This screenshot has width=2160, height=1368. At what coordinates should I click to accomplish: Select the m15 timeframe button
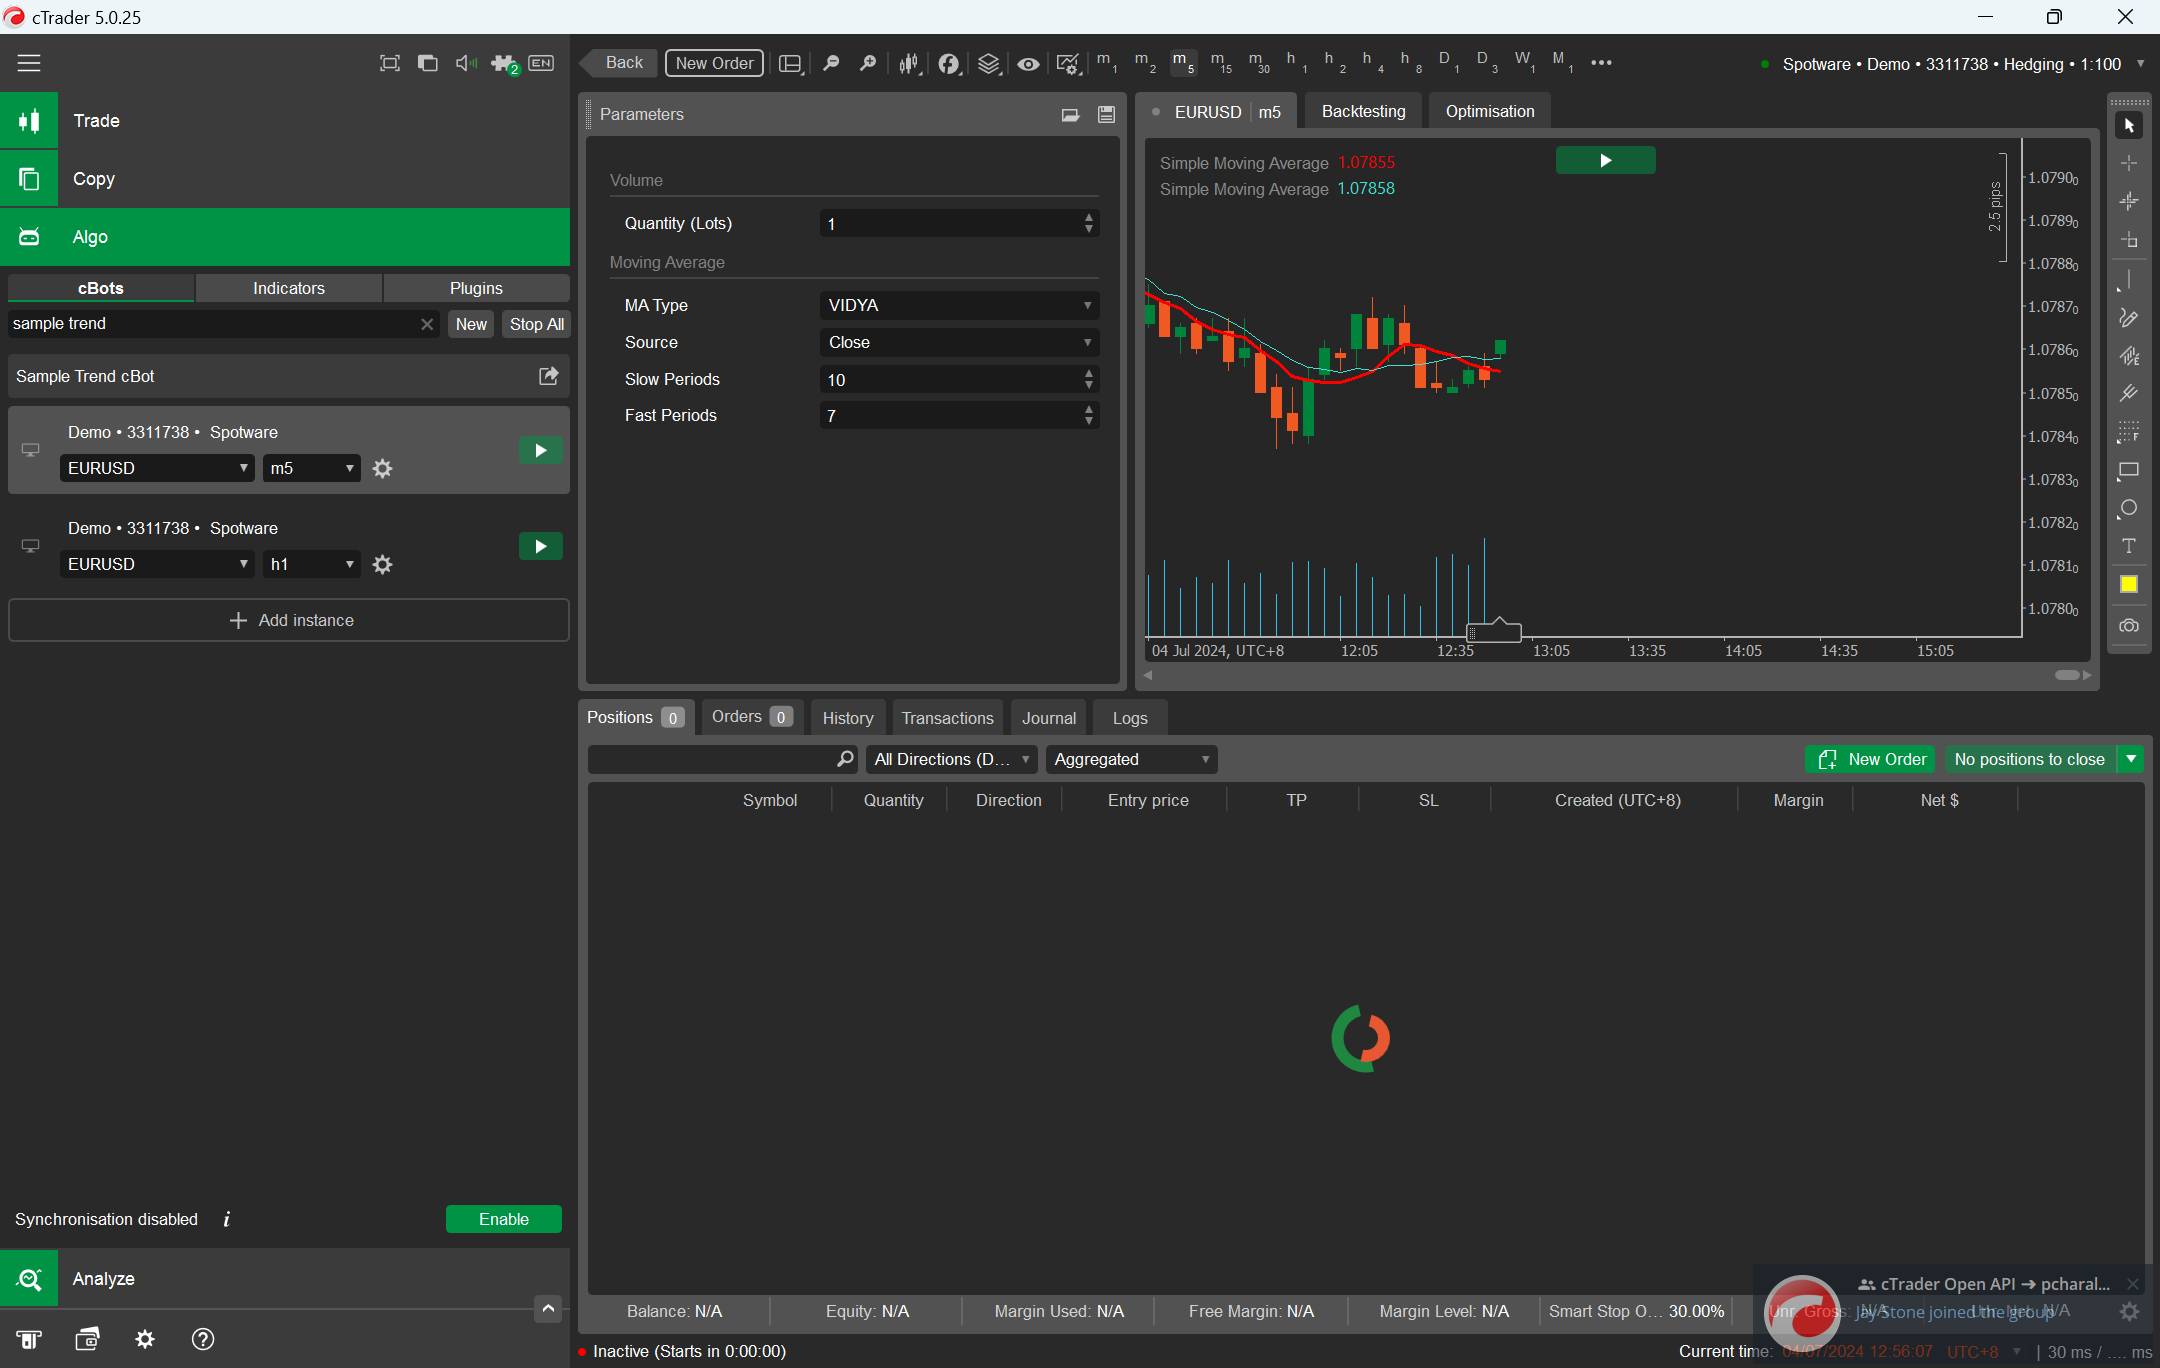(x=1221, y=62)
